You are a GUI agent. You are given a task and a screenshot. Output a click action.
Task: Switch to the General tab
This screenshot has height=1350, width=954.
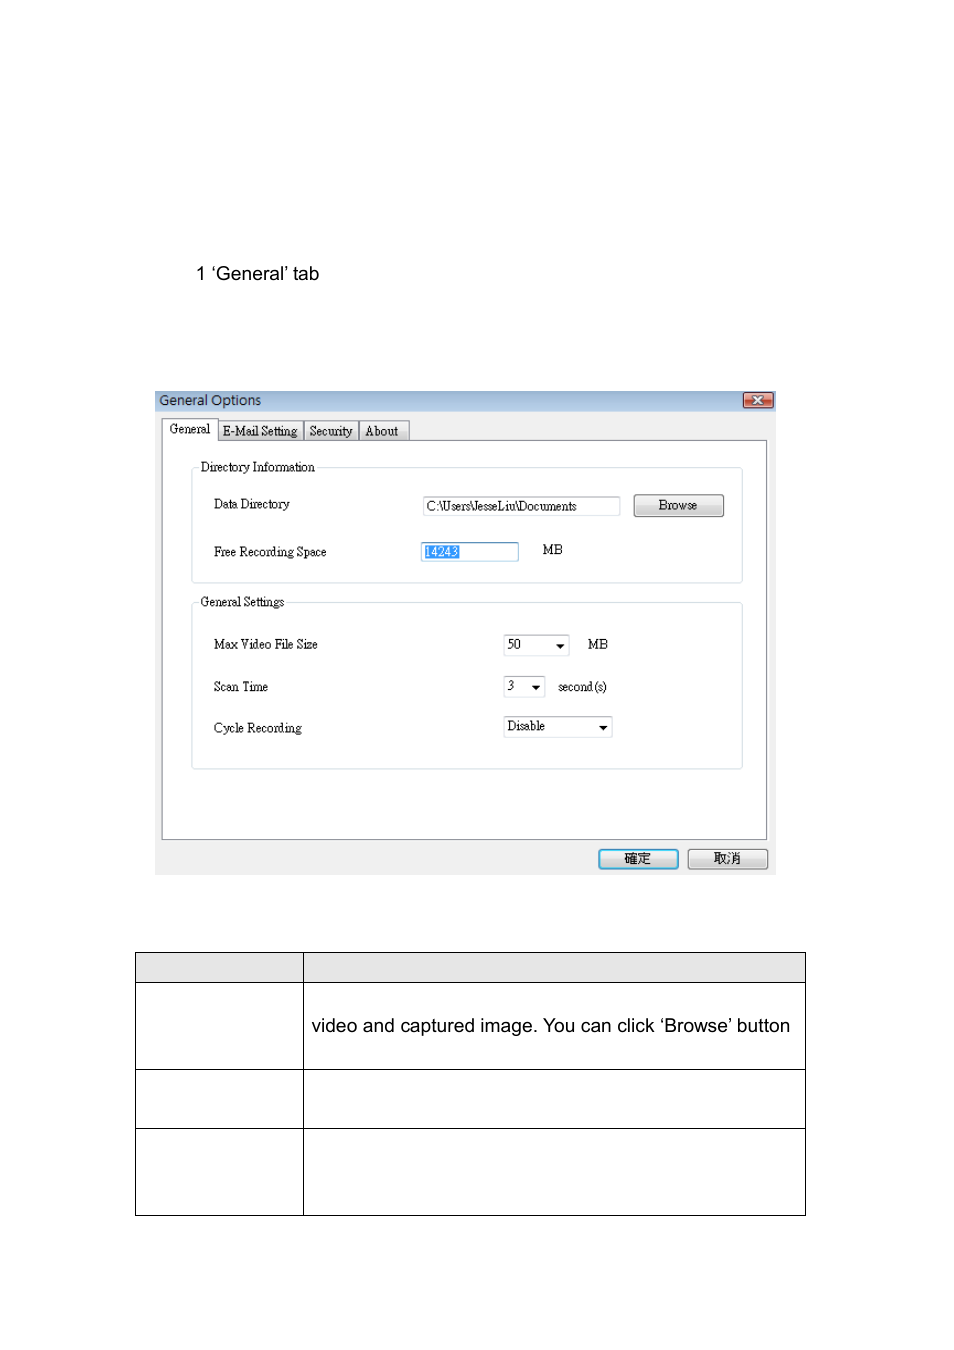[x=189, y=429]
